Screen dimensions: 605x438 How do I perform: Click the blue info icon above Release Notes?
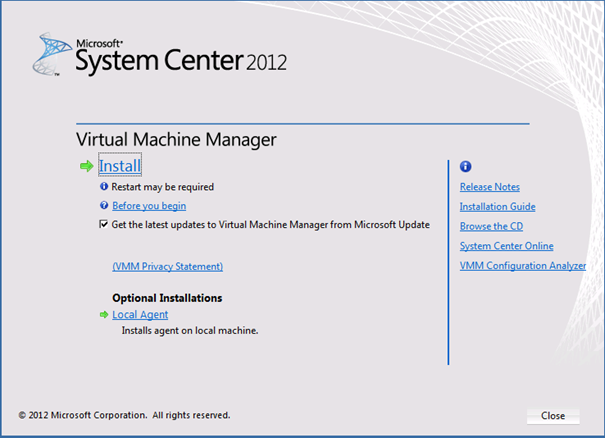click(x=465, y=166)
